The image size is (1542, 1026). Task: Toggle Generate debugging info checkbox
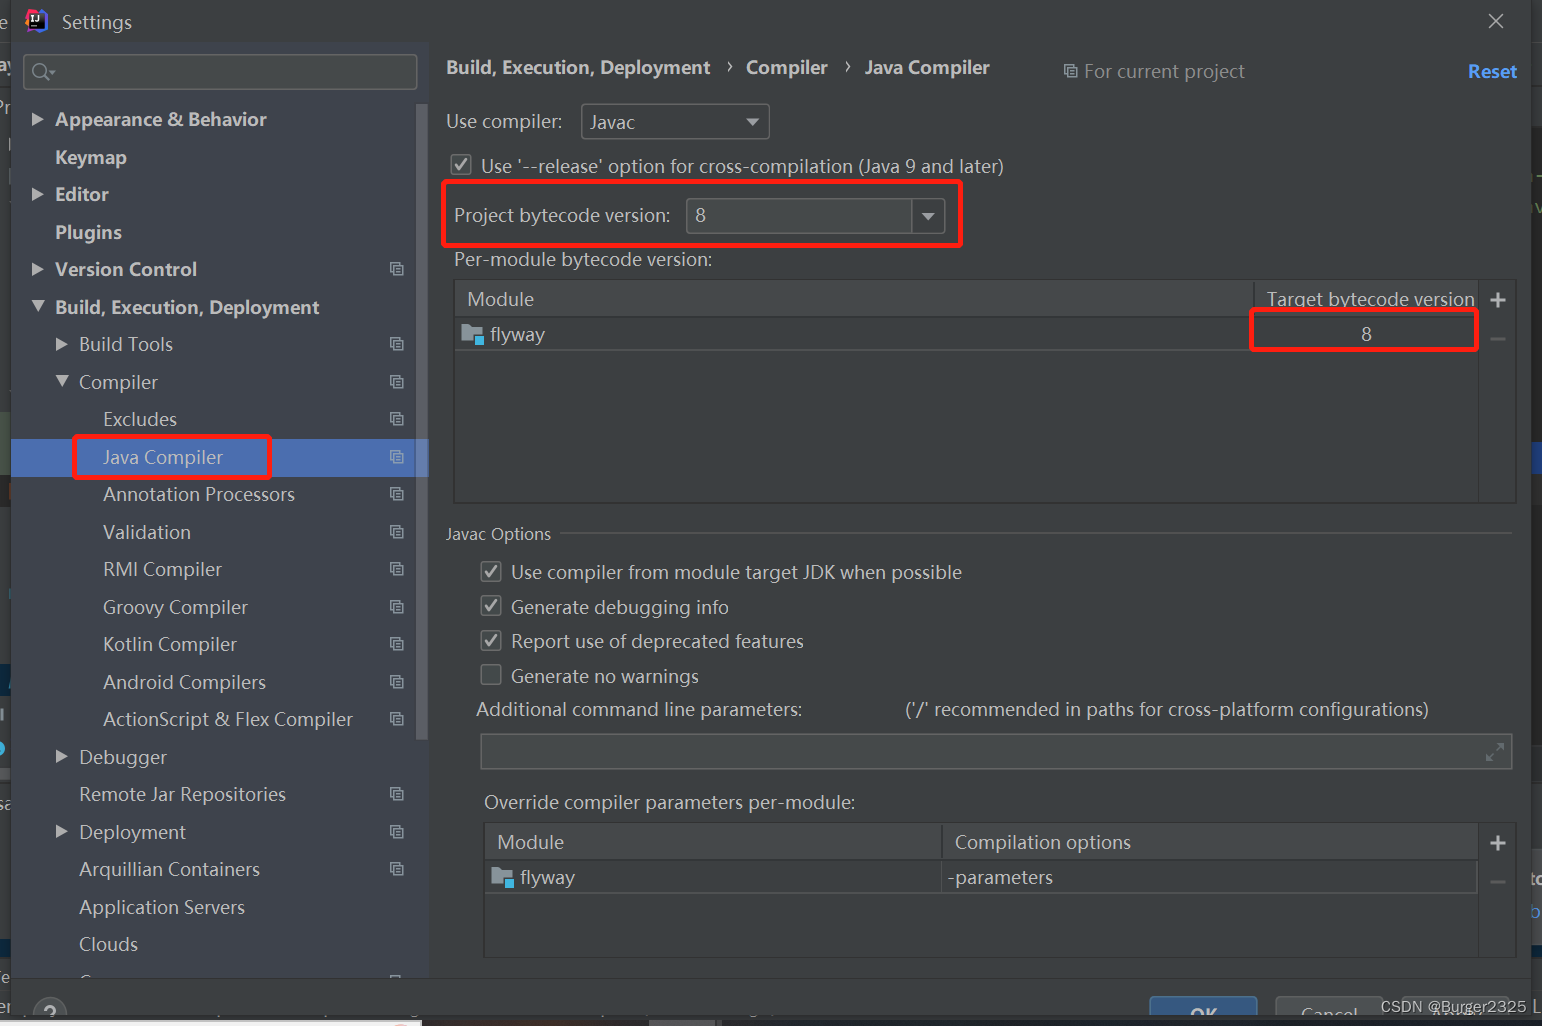click(491, 606)
